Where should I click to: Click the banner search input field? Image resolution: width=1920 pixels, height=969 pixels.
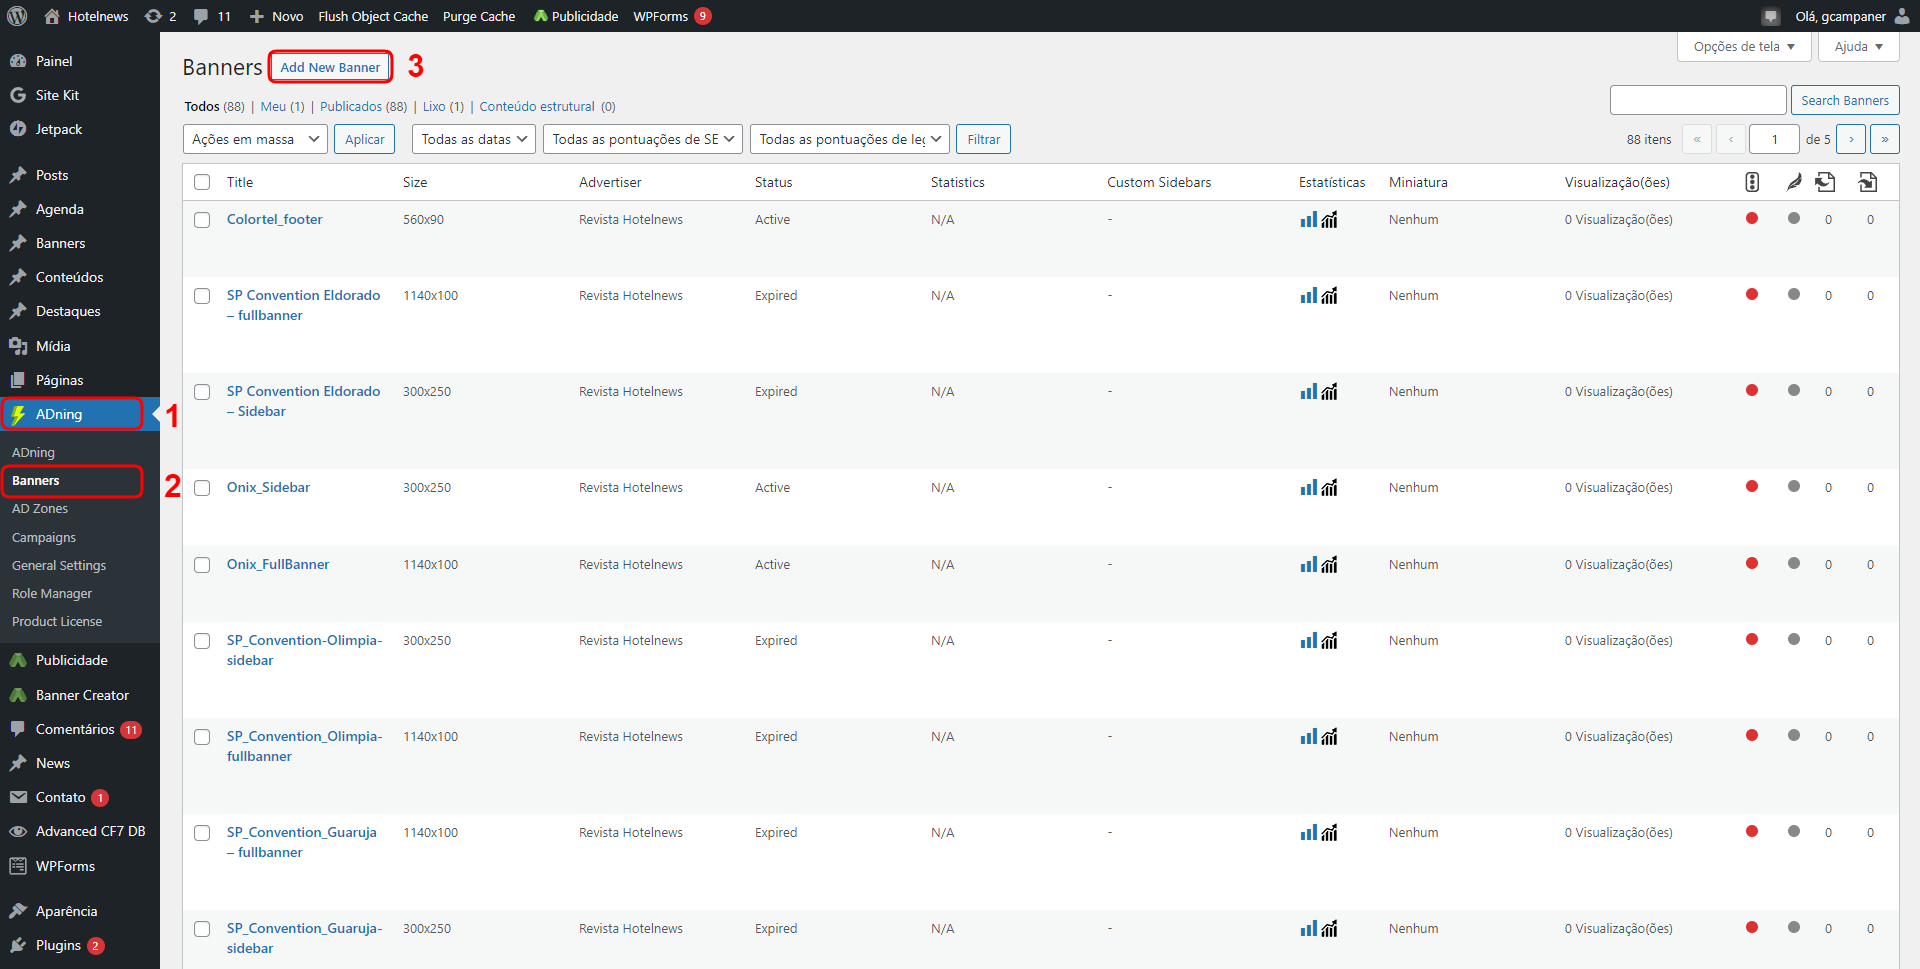coord(1697,100)
